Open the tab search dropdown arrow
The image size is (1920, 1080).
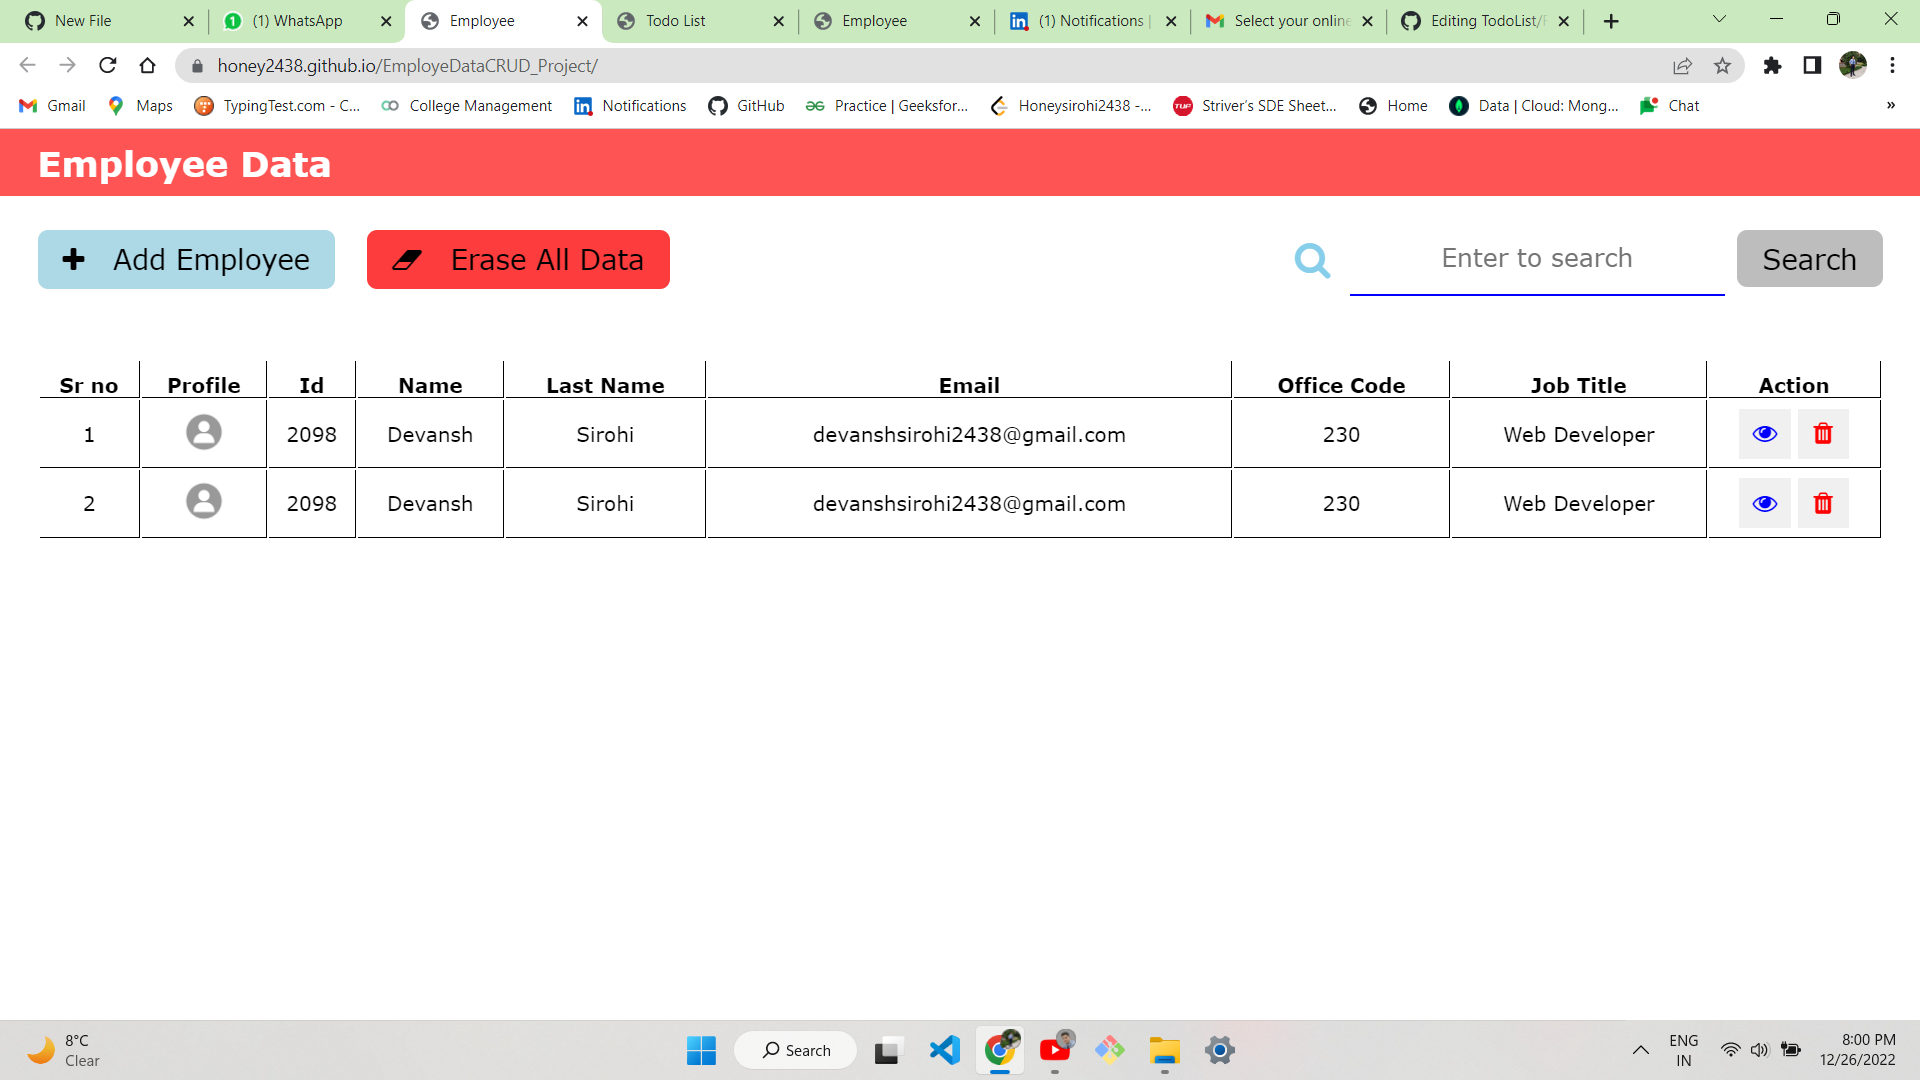point(1719,20)
